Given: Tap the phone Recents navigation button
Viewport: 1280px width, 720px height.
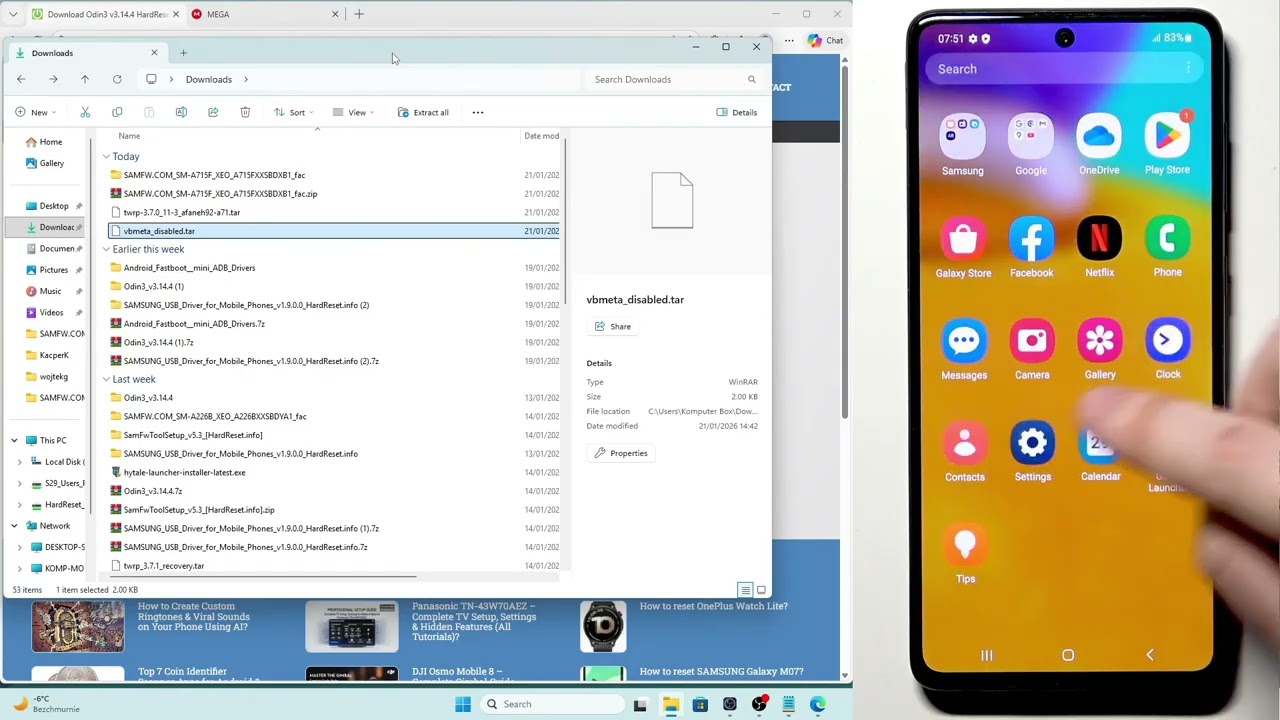Looking at the screenshot, I should [986, 655].
